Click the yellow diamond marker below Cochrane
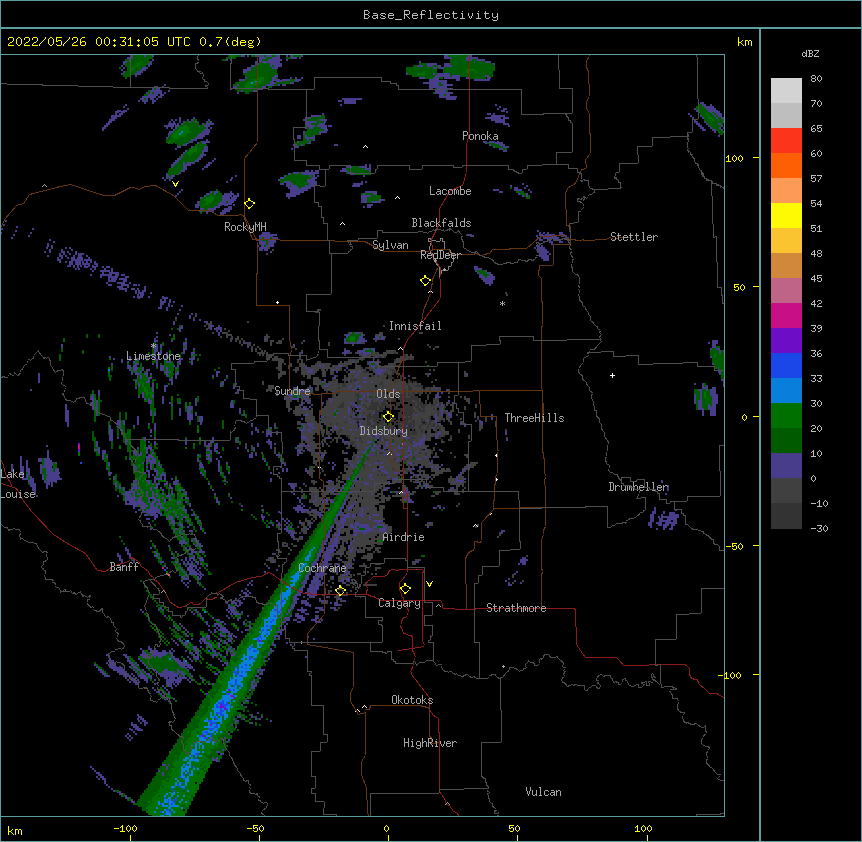This screenshot has width=862, height=842. (x=340, y=591)
